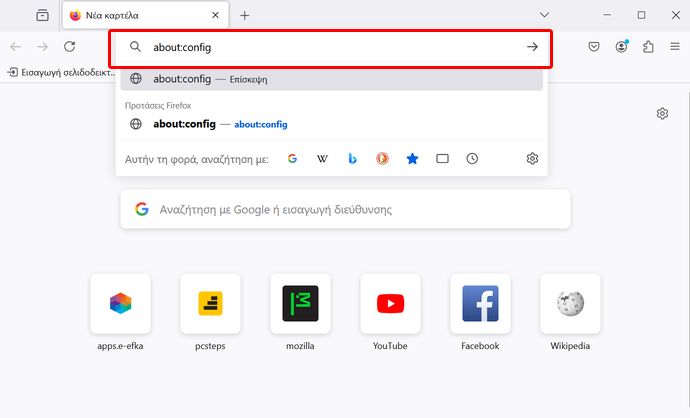Search this time with Google icon

pyautogui.click(x=292, y=158)
